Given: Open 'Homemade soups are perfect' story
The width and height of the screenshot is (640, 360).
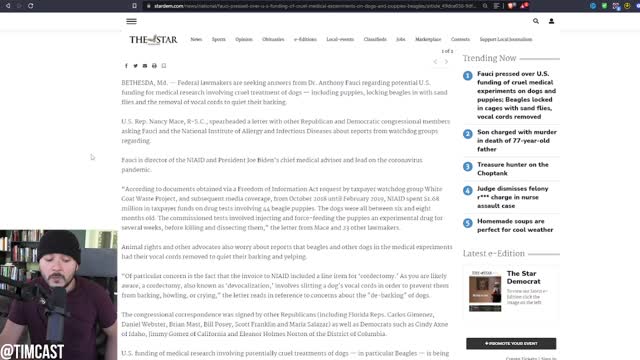Looking at the screenshot, I should pos(515,225).
